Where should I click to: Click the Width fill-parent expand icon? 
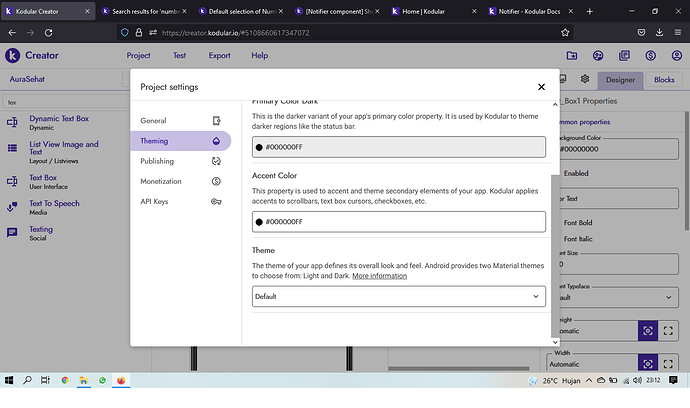668,364
